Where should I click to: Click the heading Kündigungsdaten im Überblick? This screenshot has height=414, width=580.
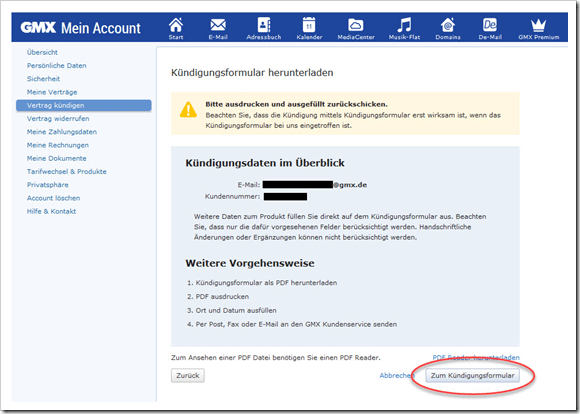(x=265, y=163)
